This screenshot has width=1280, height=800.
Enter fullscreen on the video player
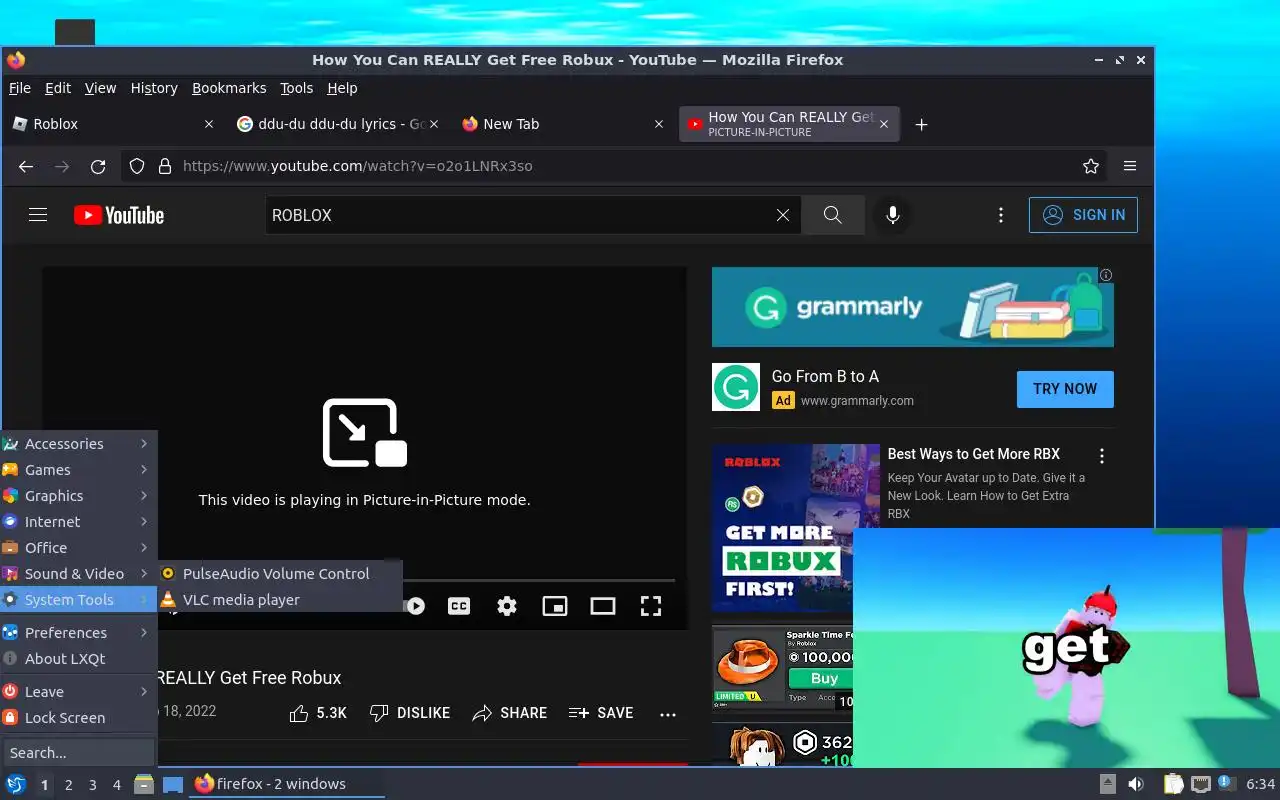click(651, 606)
